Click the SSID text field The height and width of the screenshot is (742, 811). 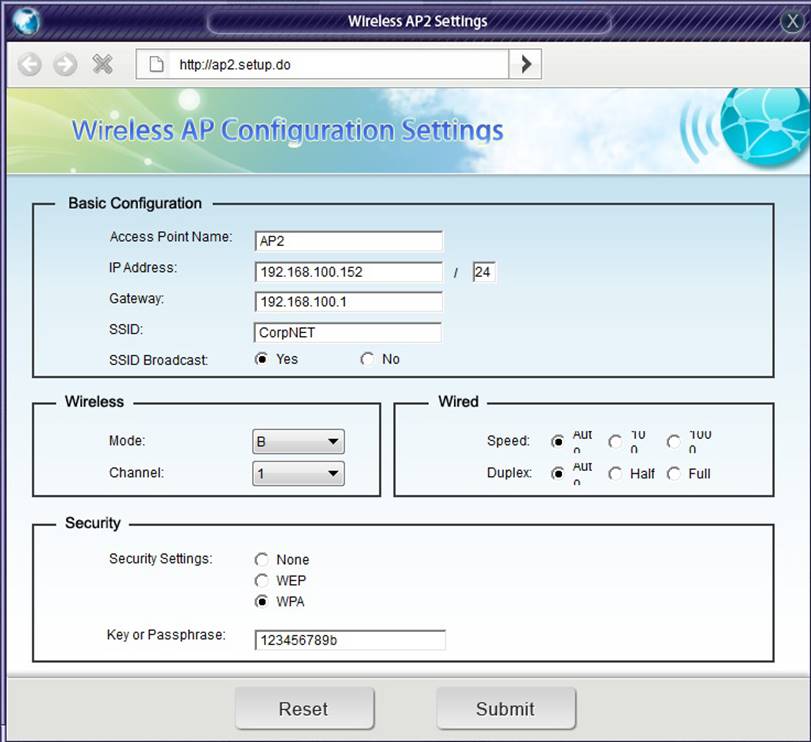tap(348, 333)
